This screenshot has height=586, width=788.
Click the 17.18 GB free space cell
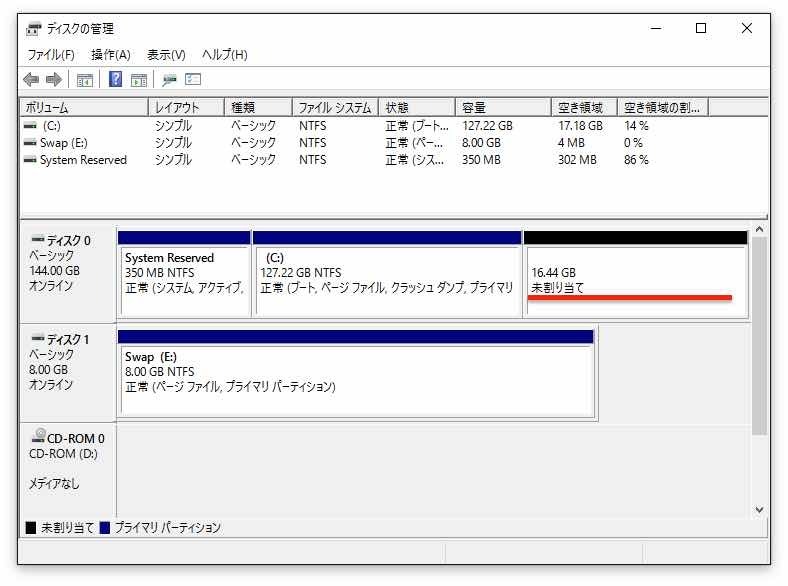click(580, 126)
